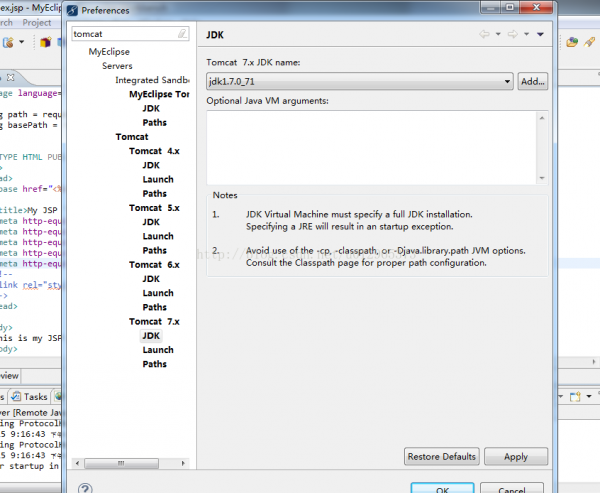Select JDK under Tomcat 7.x

coord(151,336)
